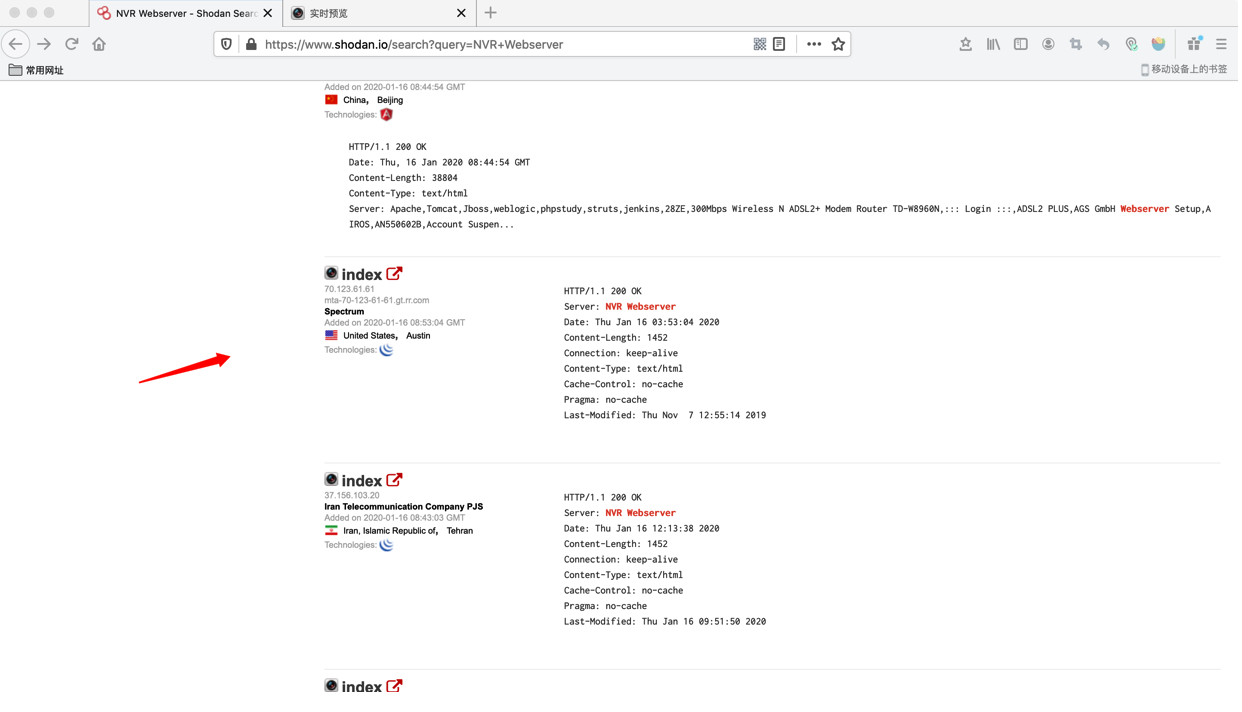Click the red technology icon under Beijing result
Viewport: 1242px width, 712px height.
[x=386, y=115]
